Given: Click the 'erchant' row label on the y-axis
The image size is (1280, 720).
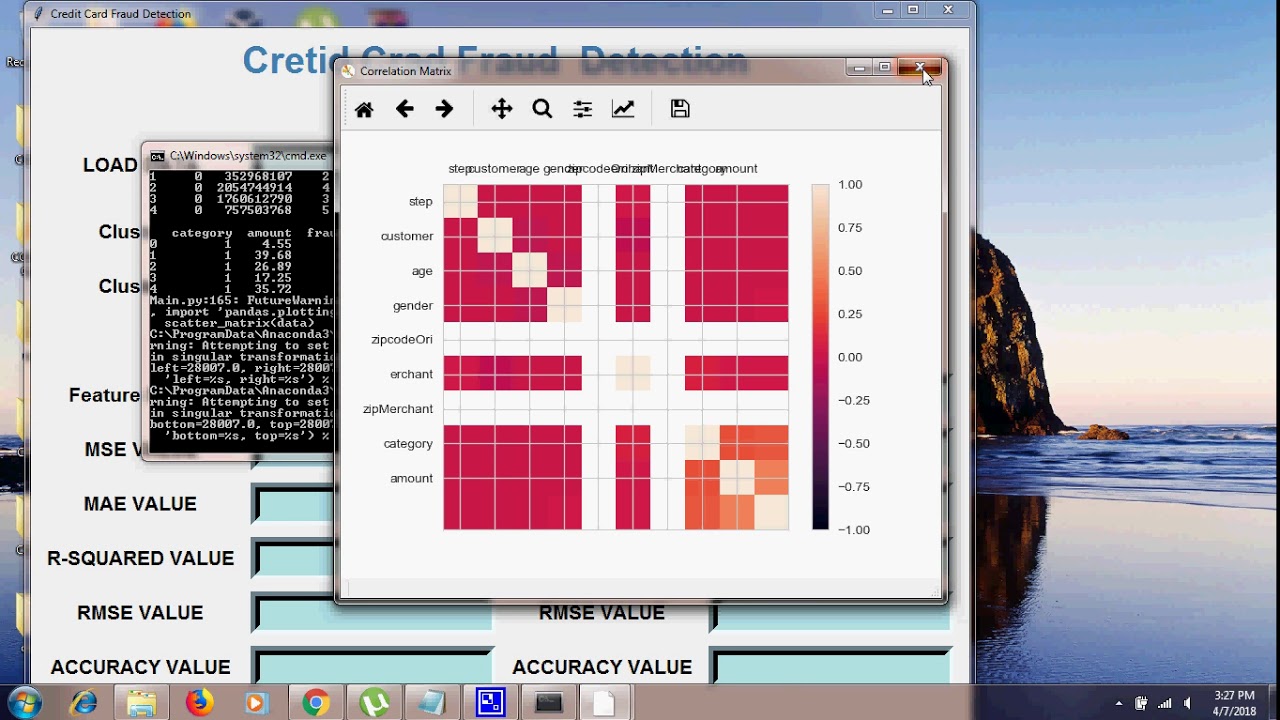Looking at the screenshot, I should (x=411, y=374).
